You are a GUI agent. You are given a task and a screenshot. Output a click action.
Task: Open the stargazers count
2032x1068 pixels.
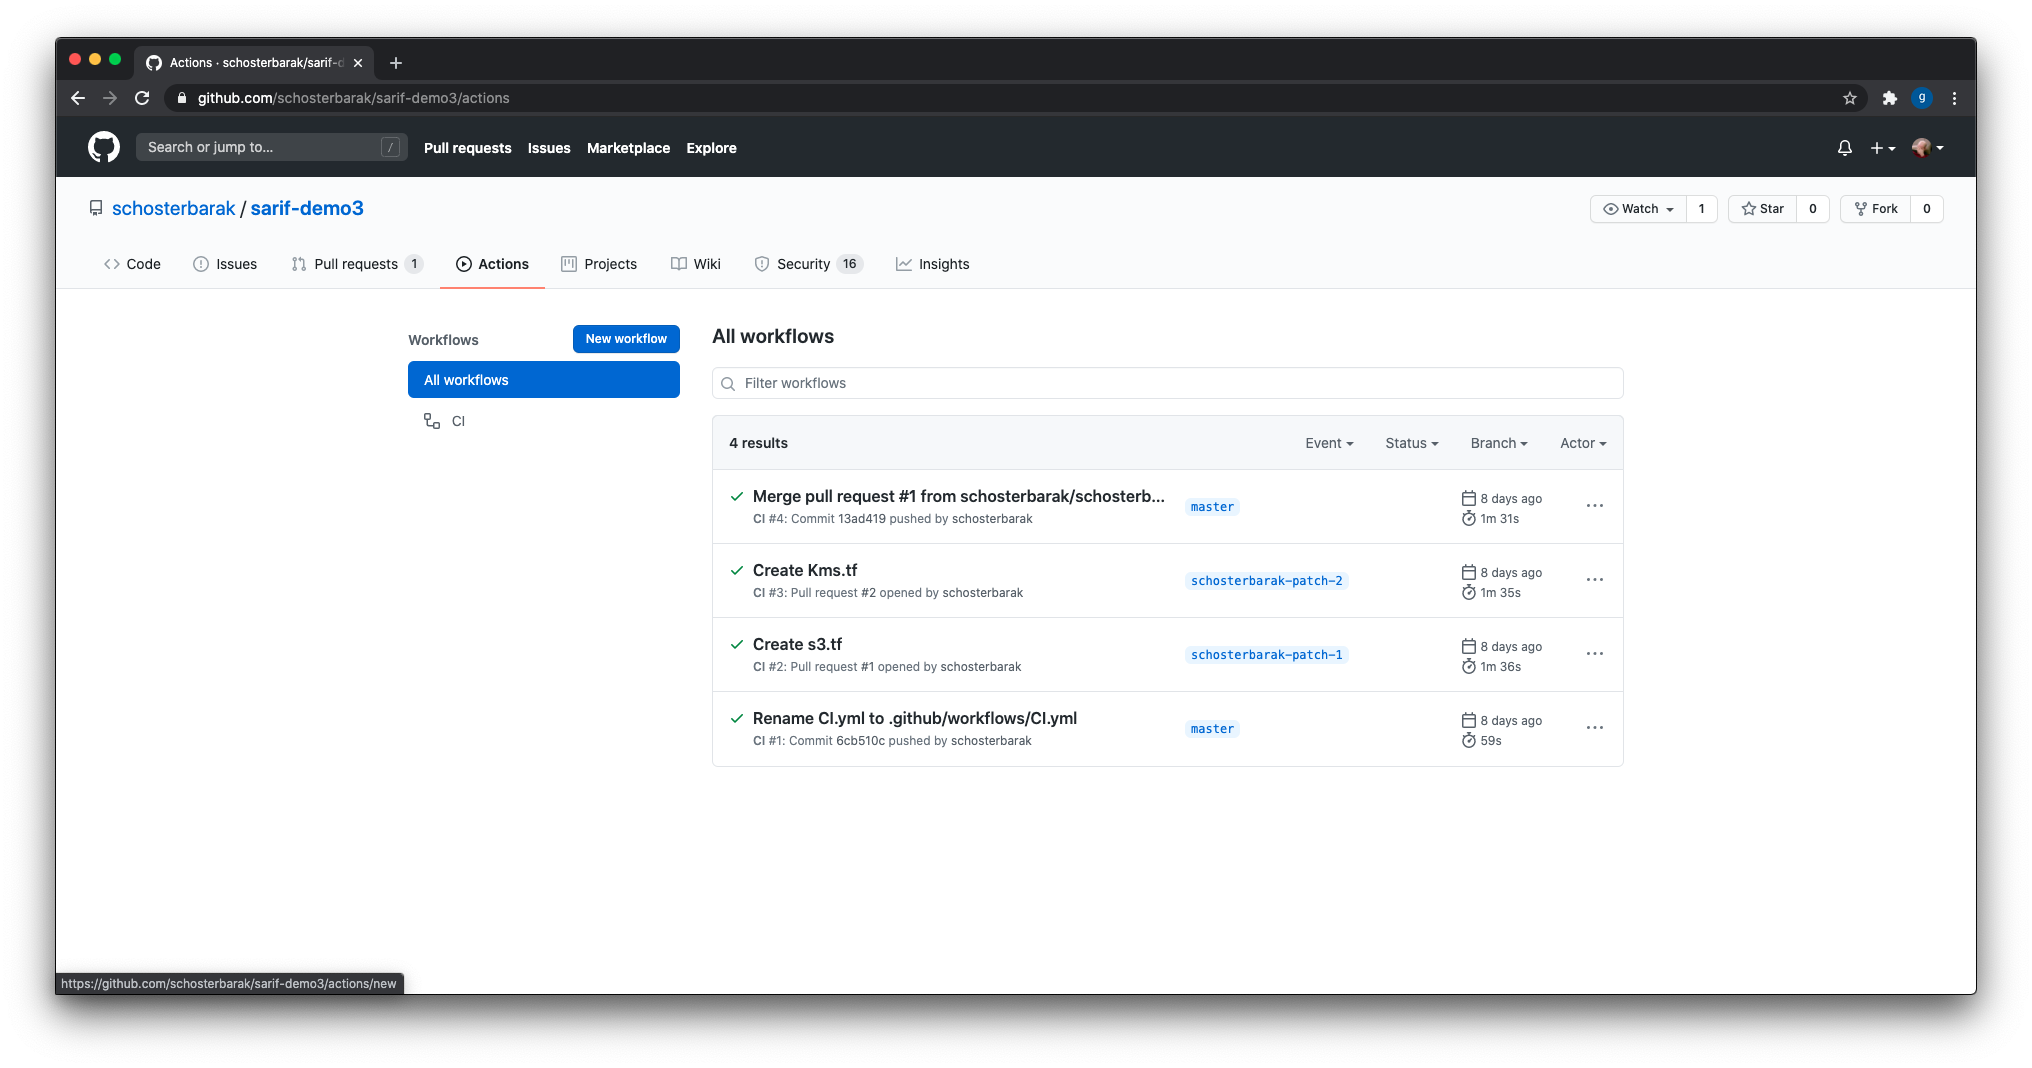pyautogui.click(x=1812, y=209)
